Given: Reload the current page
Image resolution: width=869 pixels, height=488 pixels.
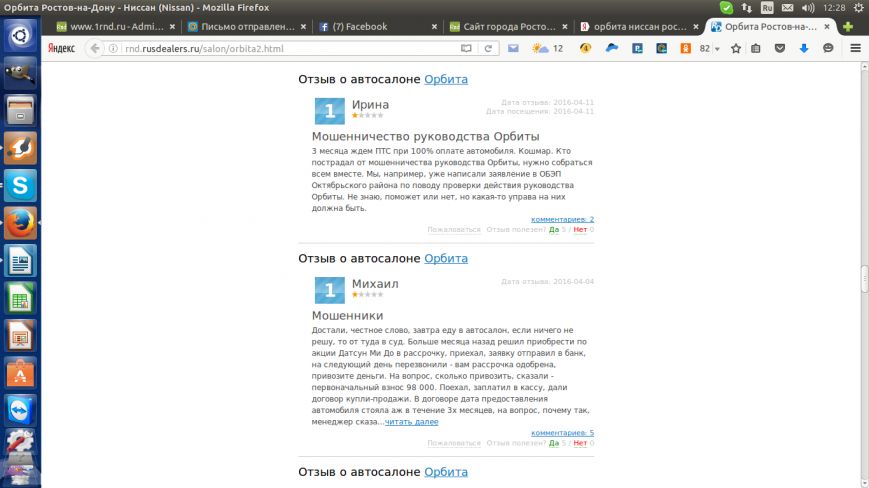Looking at the screenshot, I should pyautogui.click(x=488, y=49).
